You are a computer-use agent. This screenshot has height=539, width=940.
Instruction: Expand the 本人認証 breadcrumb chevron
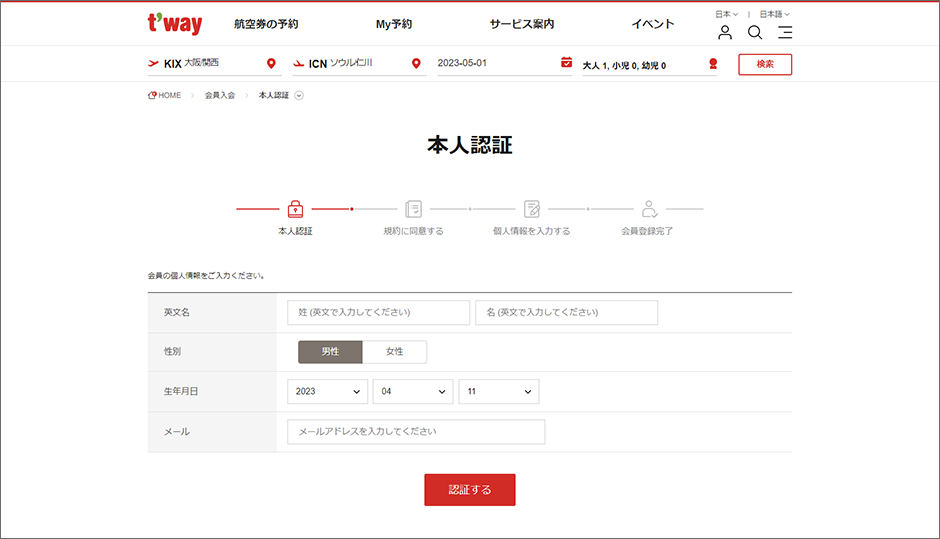coord(299,96)
